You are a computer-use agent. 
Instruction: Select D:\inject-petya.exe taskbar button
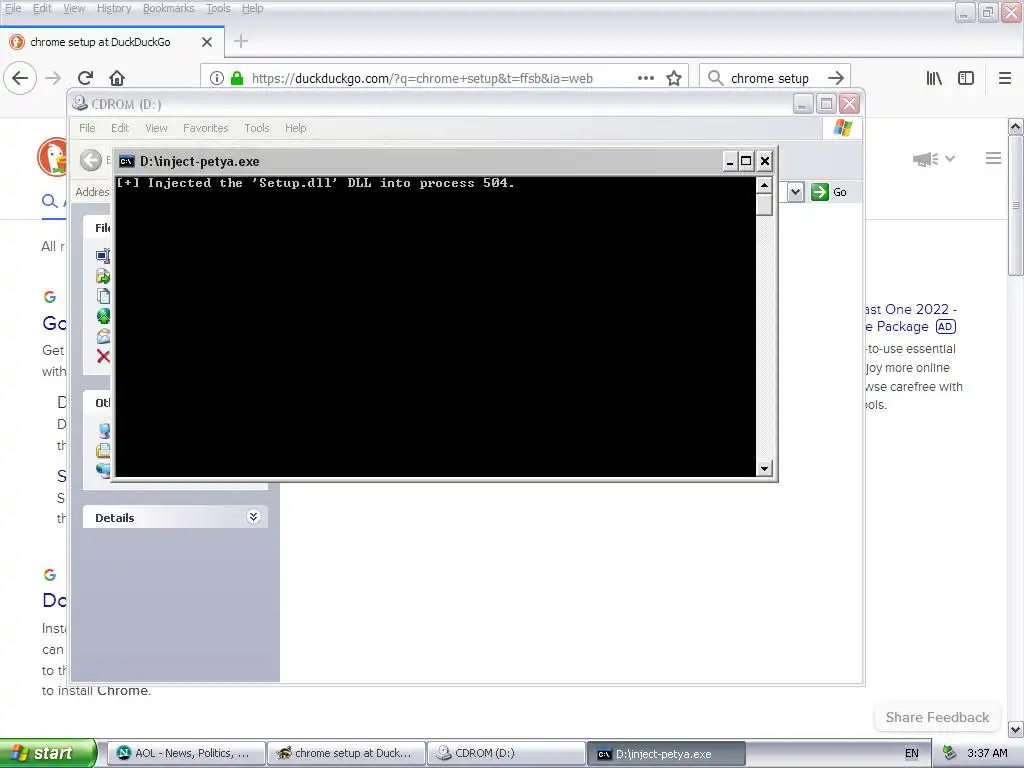point(666,754)
